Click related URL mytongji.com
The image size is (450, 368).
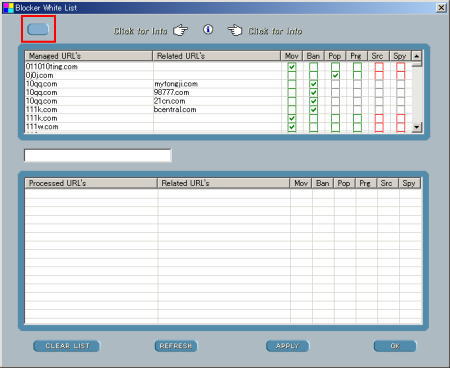(176, 84)
